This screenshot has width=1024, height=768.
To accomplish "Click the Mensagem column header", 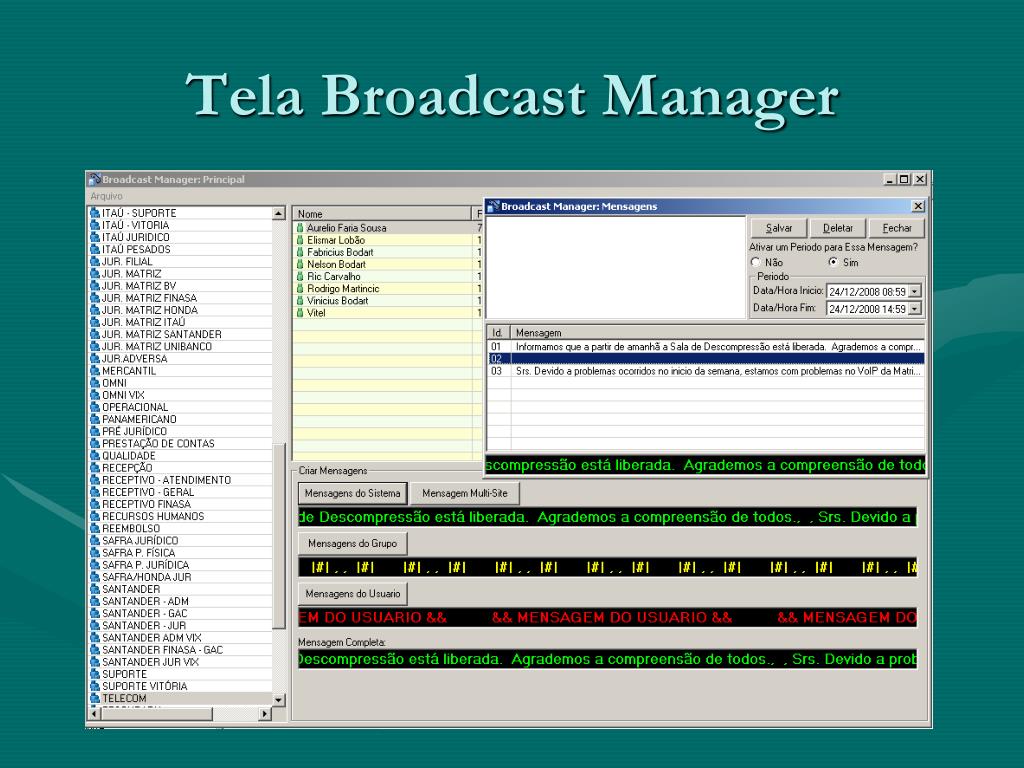I will tap(717, 332).
